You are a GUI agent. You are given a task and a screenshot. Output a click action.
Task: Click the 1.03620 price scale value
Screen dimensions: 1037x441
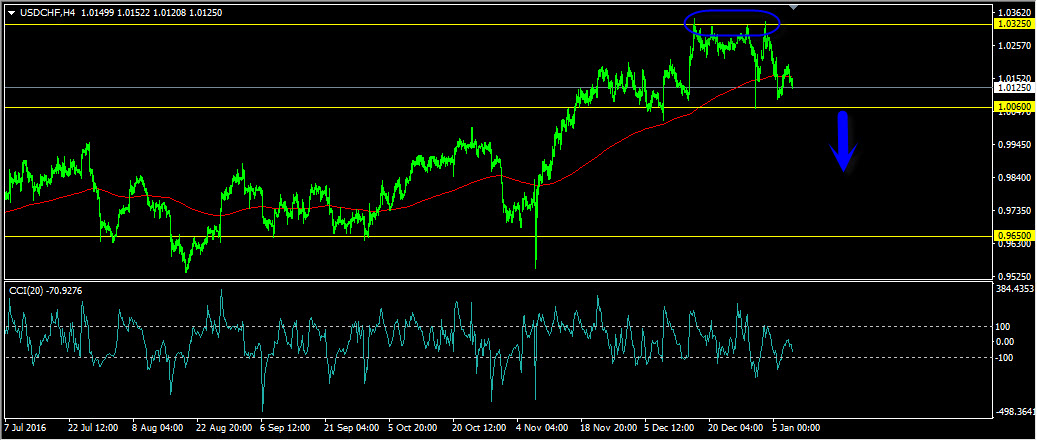(x=1014, y=13)
